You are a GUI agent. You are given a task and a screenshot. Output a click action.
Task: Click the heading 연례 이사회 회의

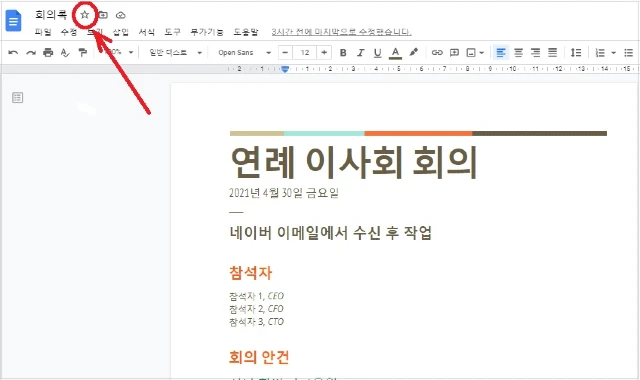(x=354, y=162)
